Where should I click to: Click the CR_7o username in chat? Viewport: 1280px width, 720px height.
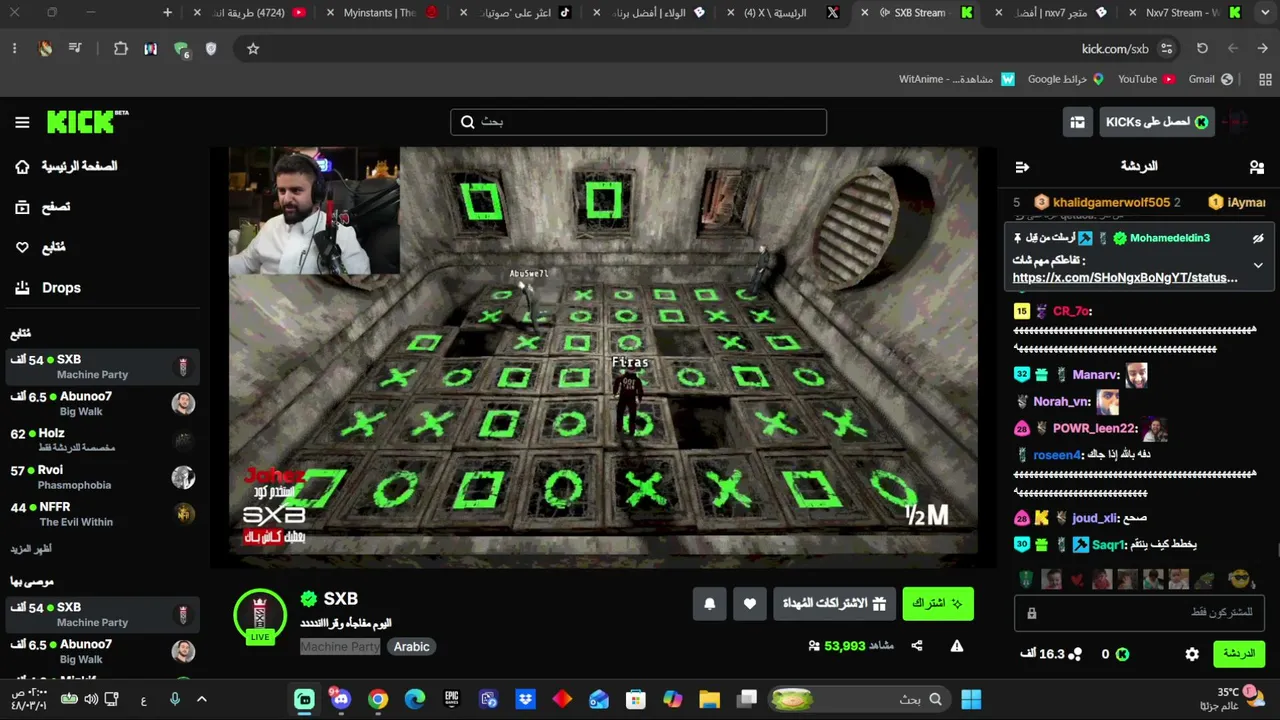click(x=1070, y=311)
